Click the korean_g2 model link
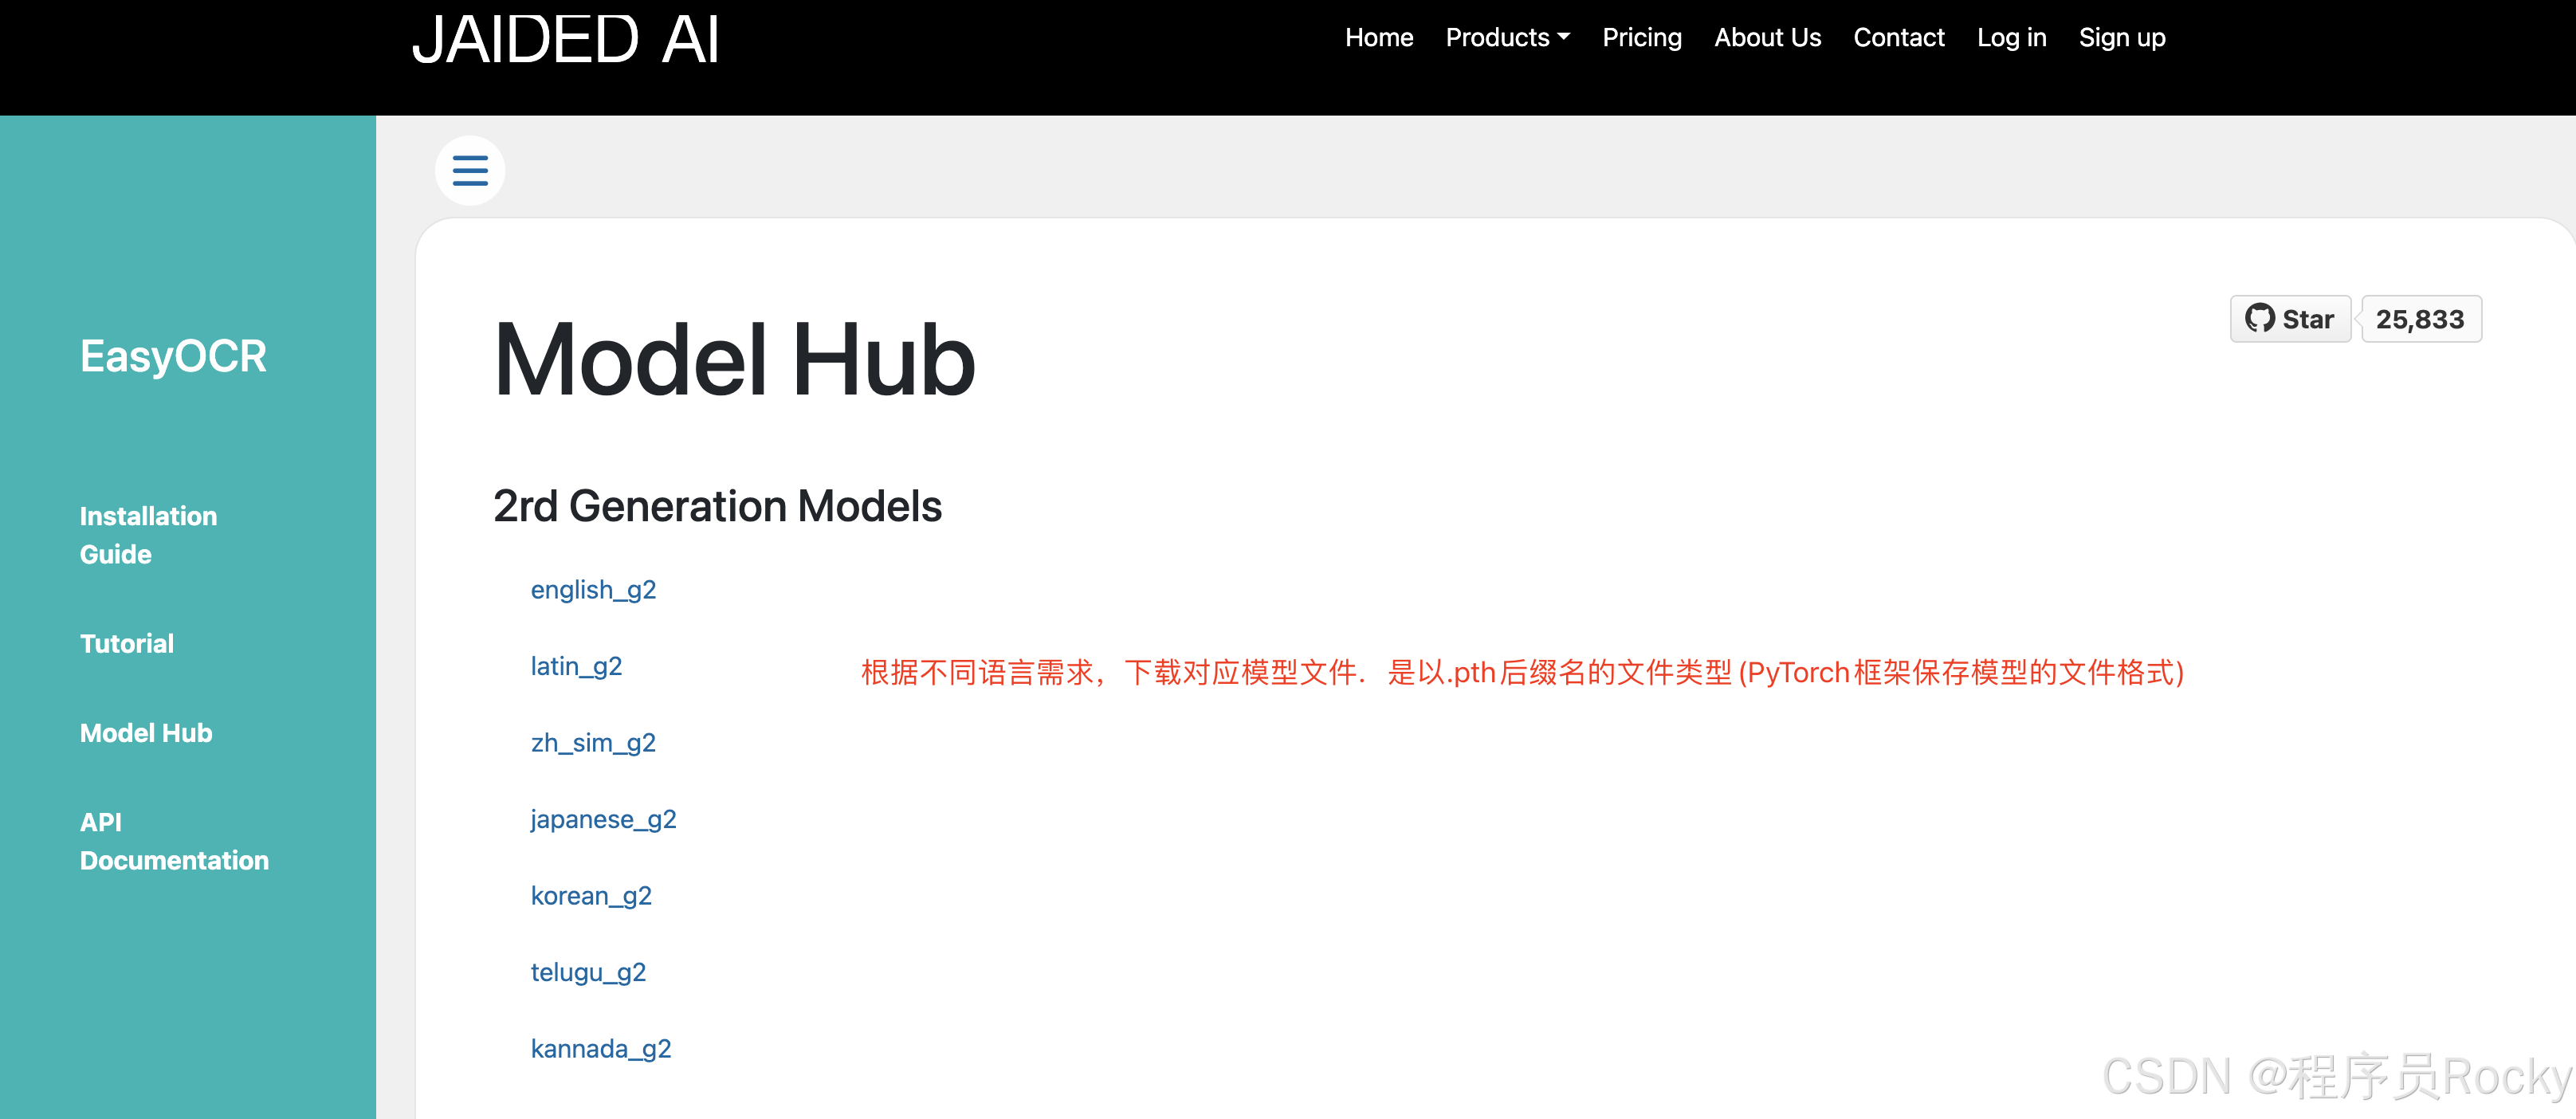This screenshot has height=1119, width=2576. [591, 896]
